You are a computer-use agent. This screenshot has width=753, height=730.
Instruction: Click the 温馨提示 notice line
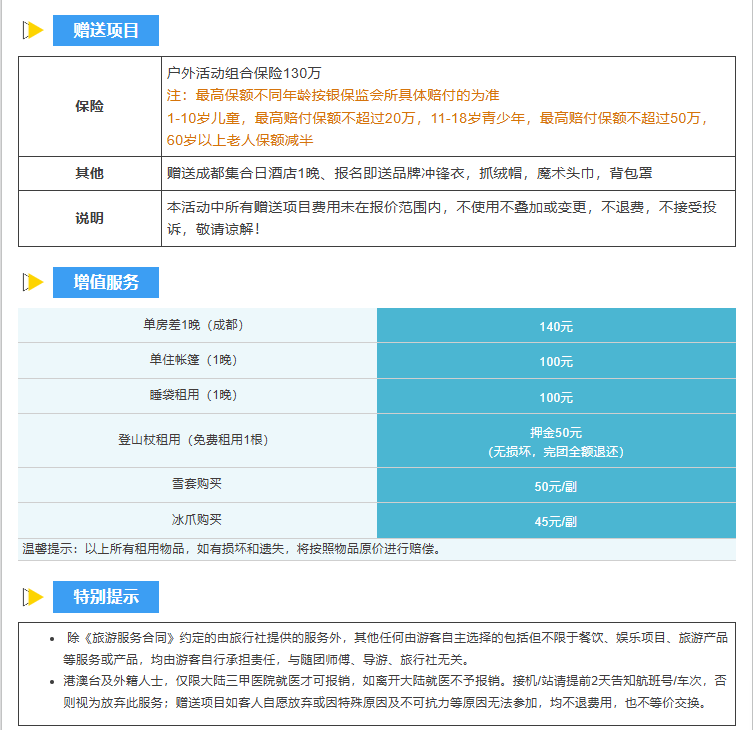231,549
